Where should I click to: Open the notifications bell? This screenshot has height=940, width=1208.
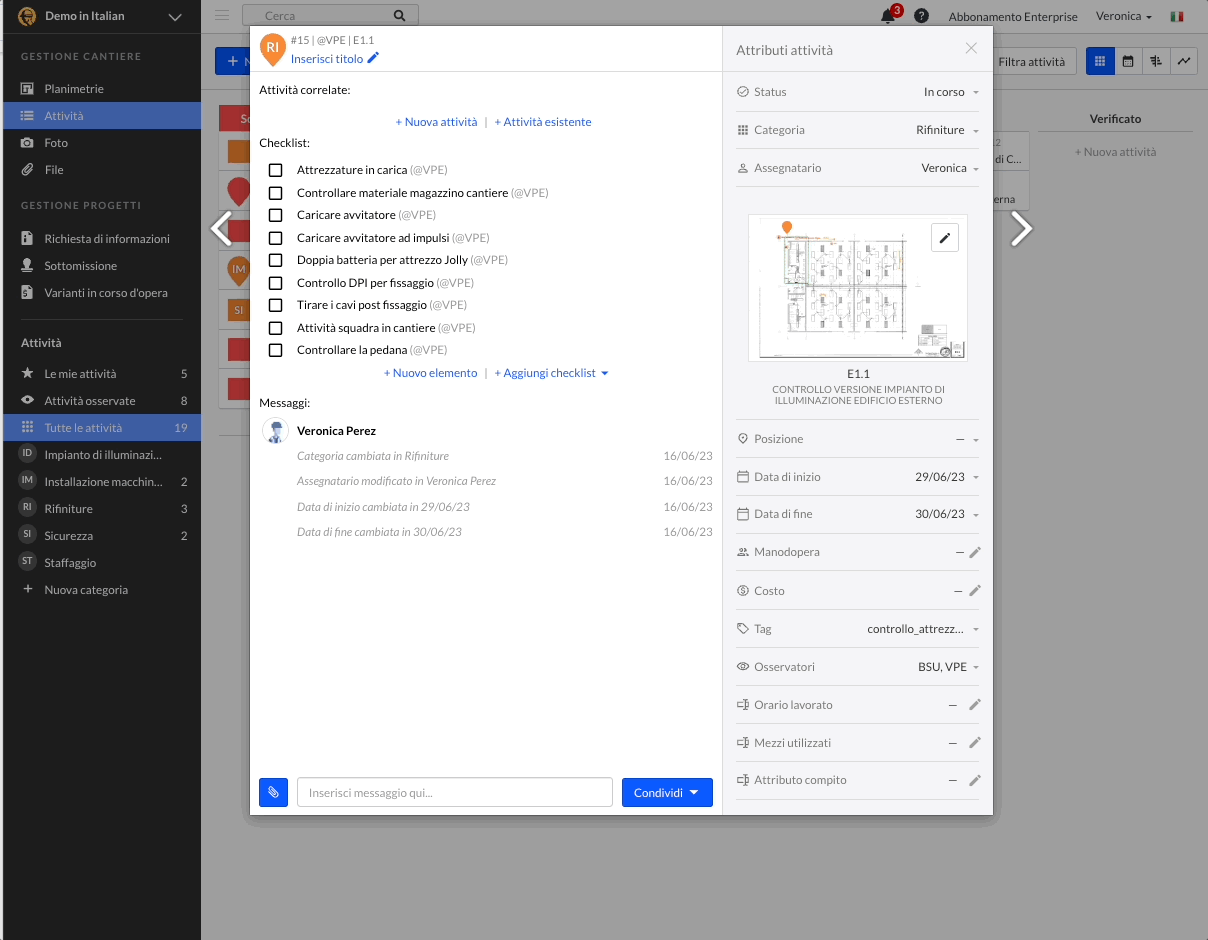pos(887,16)
